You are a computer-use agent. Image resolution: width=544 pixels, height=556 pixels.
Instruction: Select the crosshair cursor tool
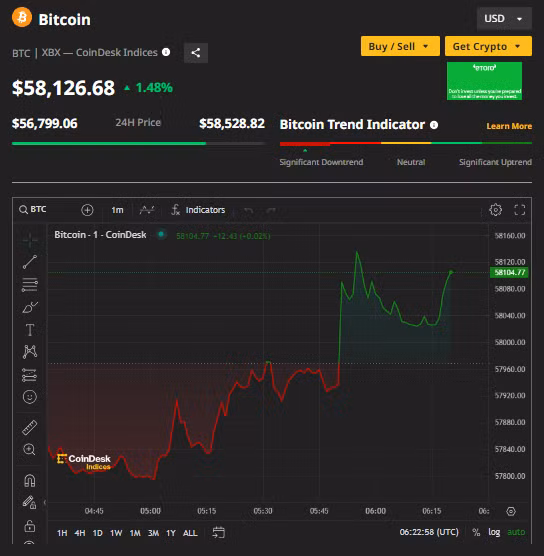[30, 240]
